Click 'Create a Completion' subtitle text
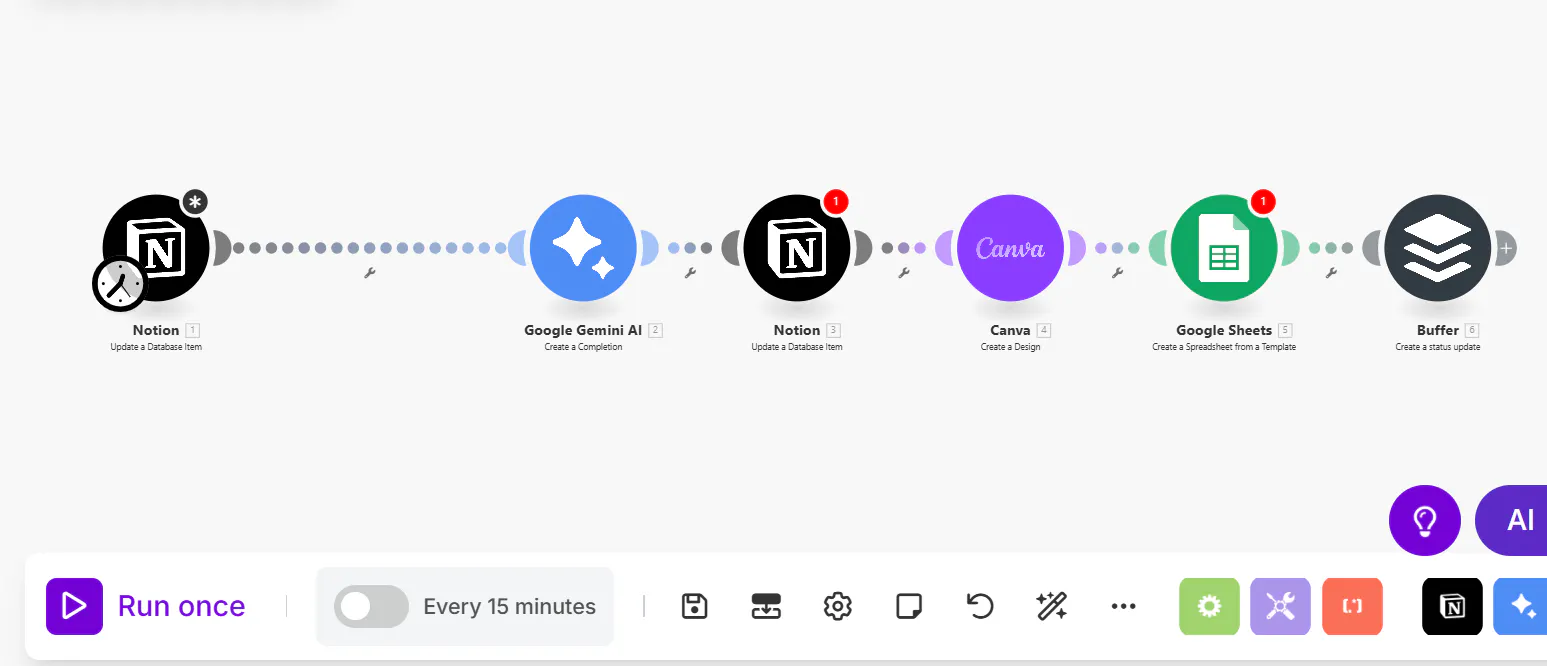Viewport: 1547px width, 666px height. tap(583, 347)
